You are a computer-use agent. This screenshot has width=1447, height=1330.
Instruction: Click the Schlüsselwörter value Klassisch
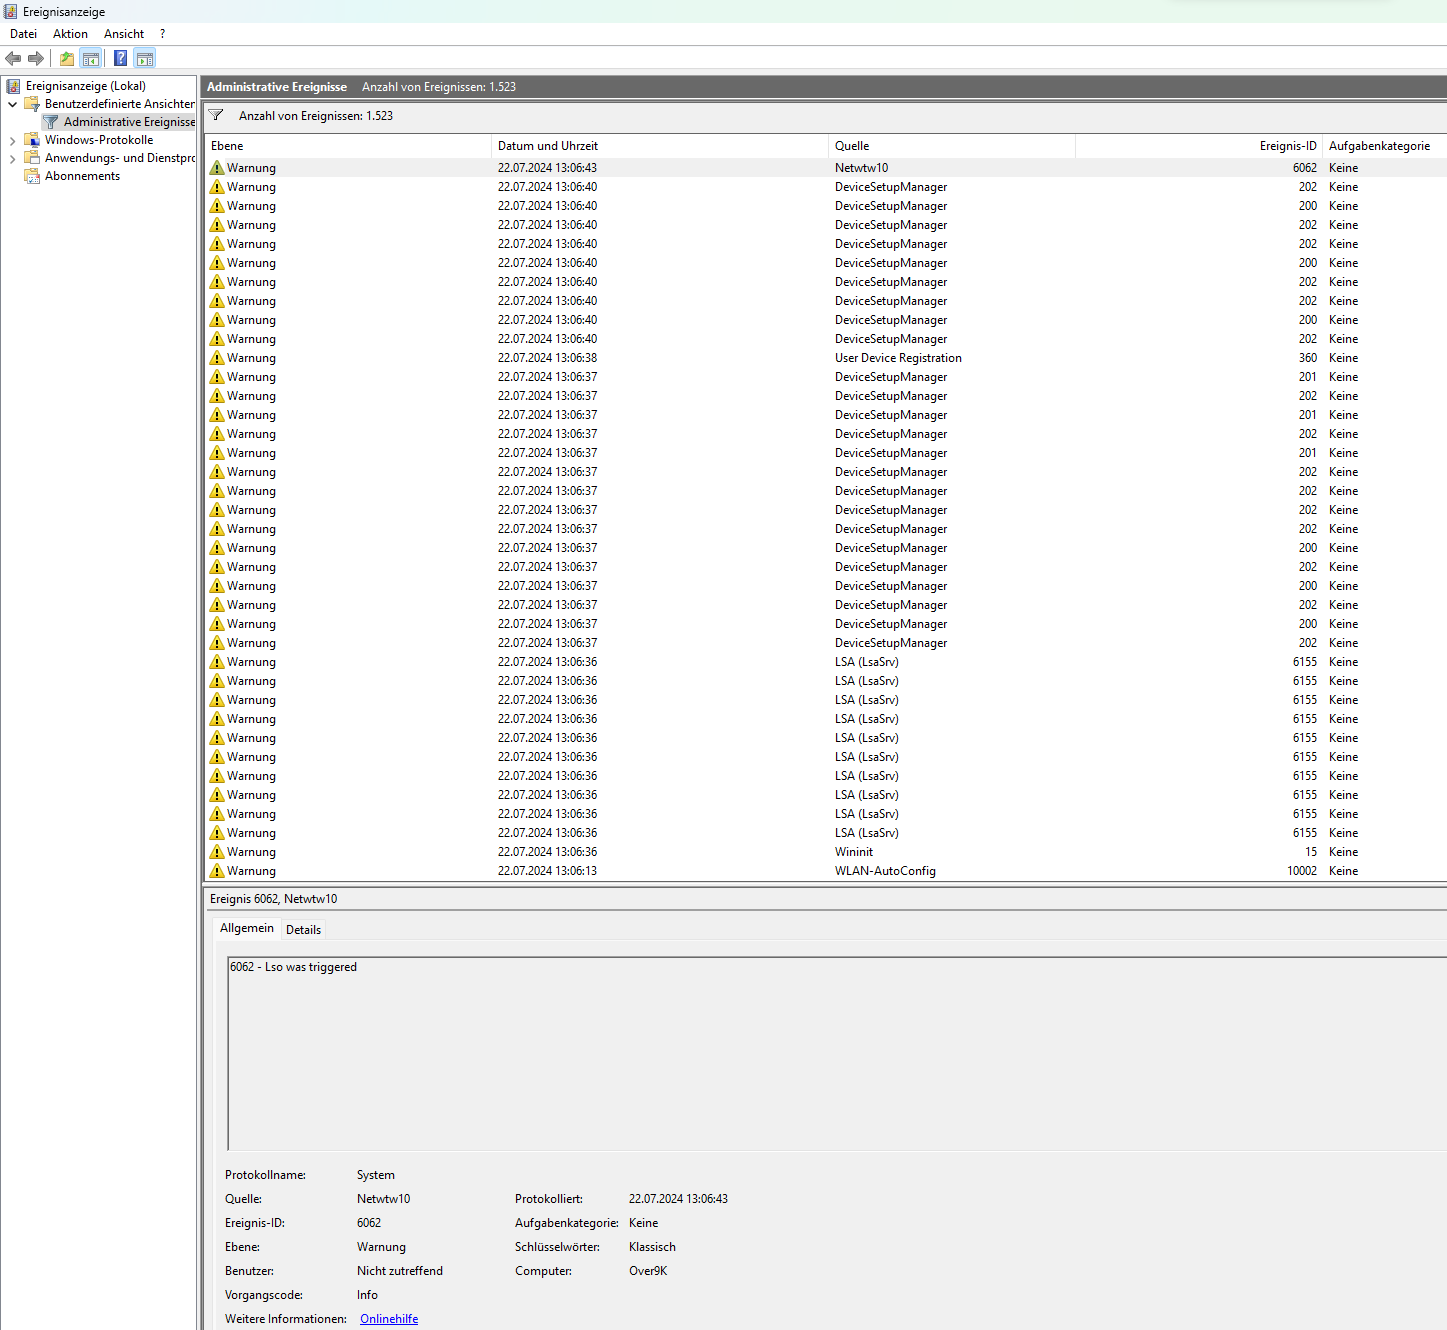652,1247
